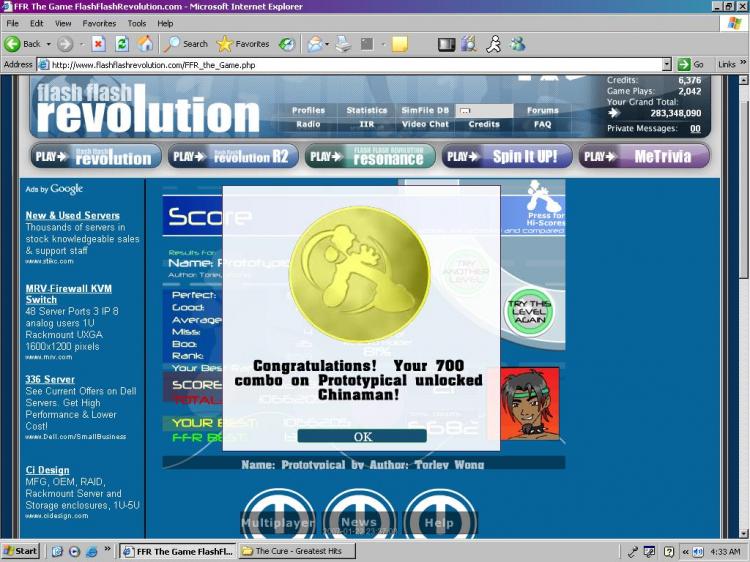Click the green Go arrow button
This screenshot has width=750, height=562.
[x=684, y=64]
